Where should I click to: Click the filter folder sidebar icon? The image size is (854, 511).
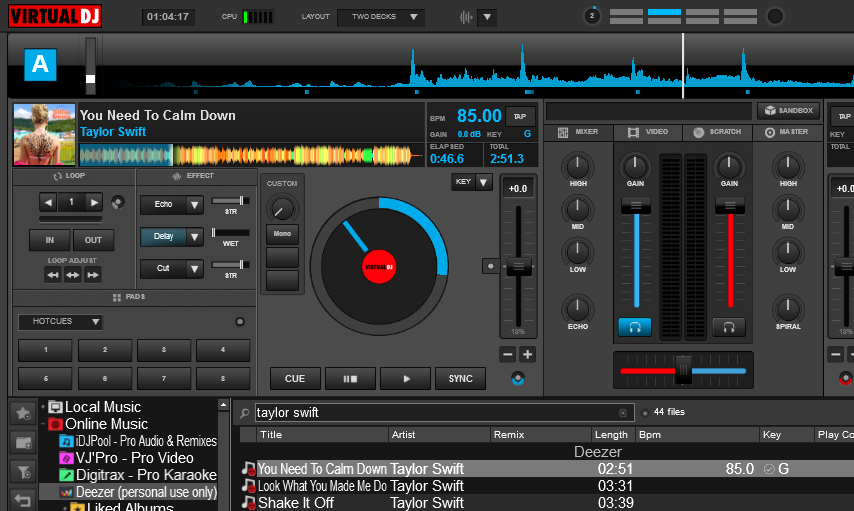(x=23, y=472)
